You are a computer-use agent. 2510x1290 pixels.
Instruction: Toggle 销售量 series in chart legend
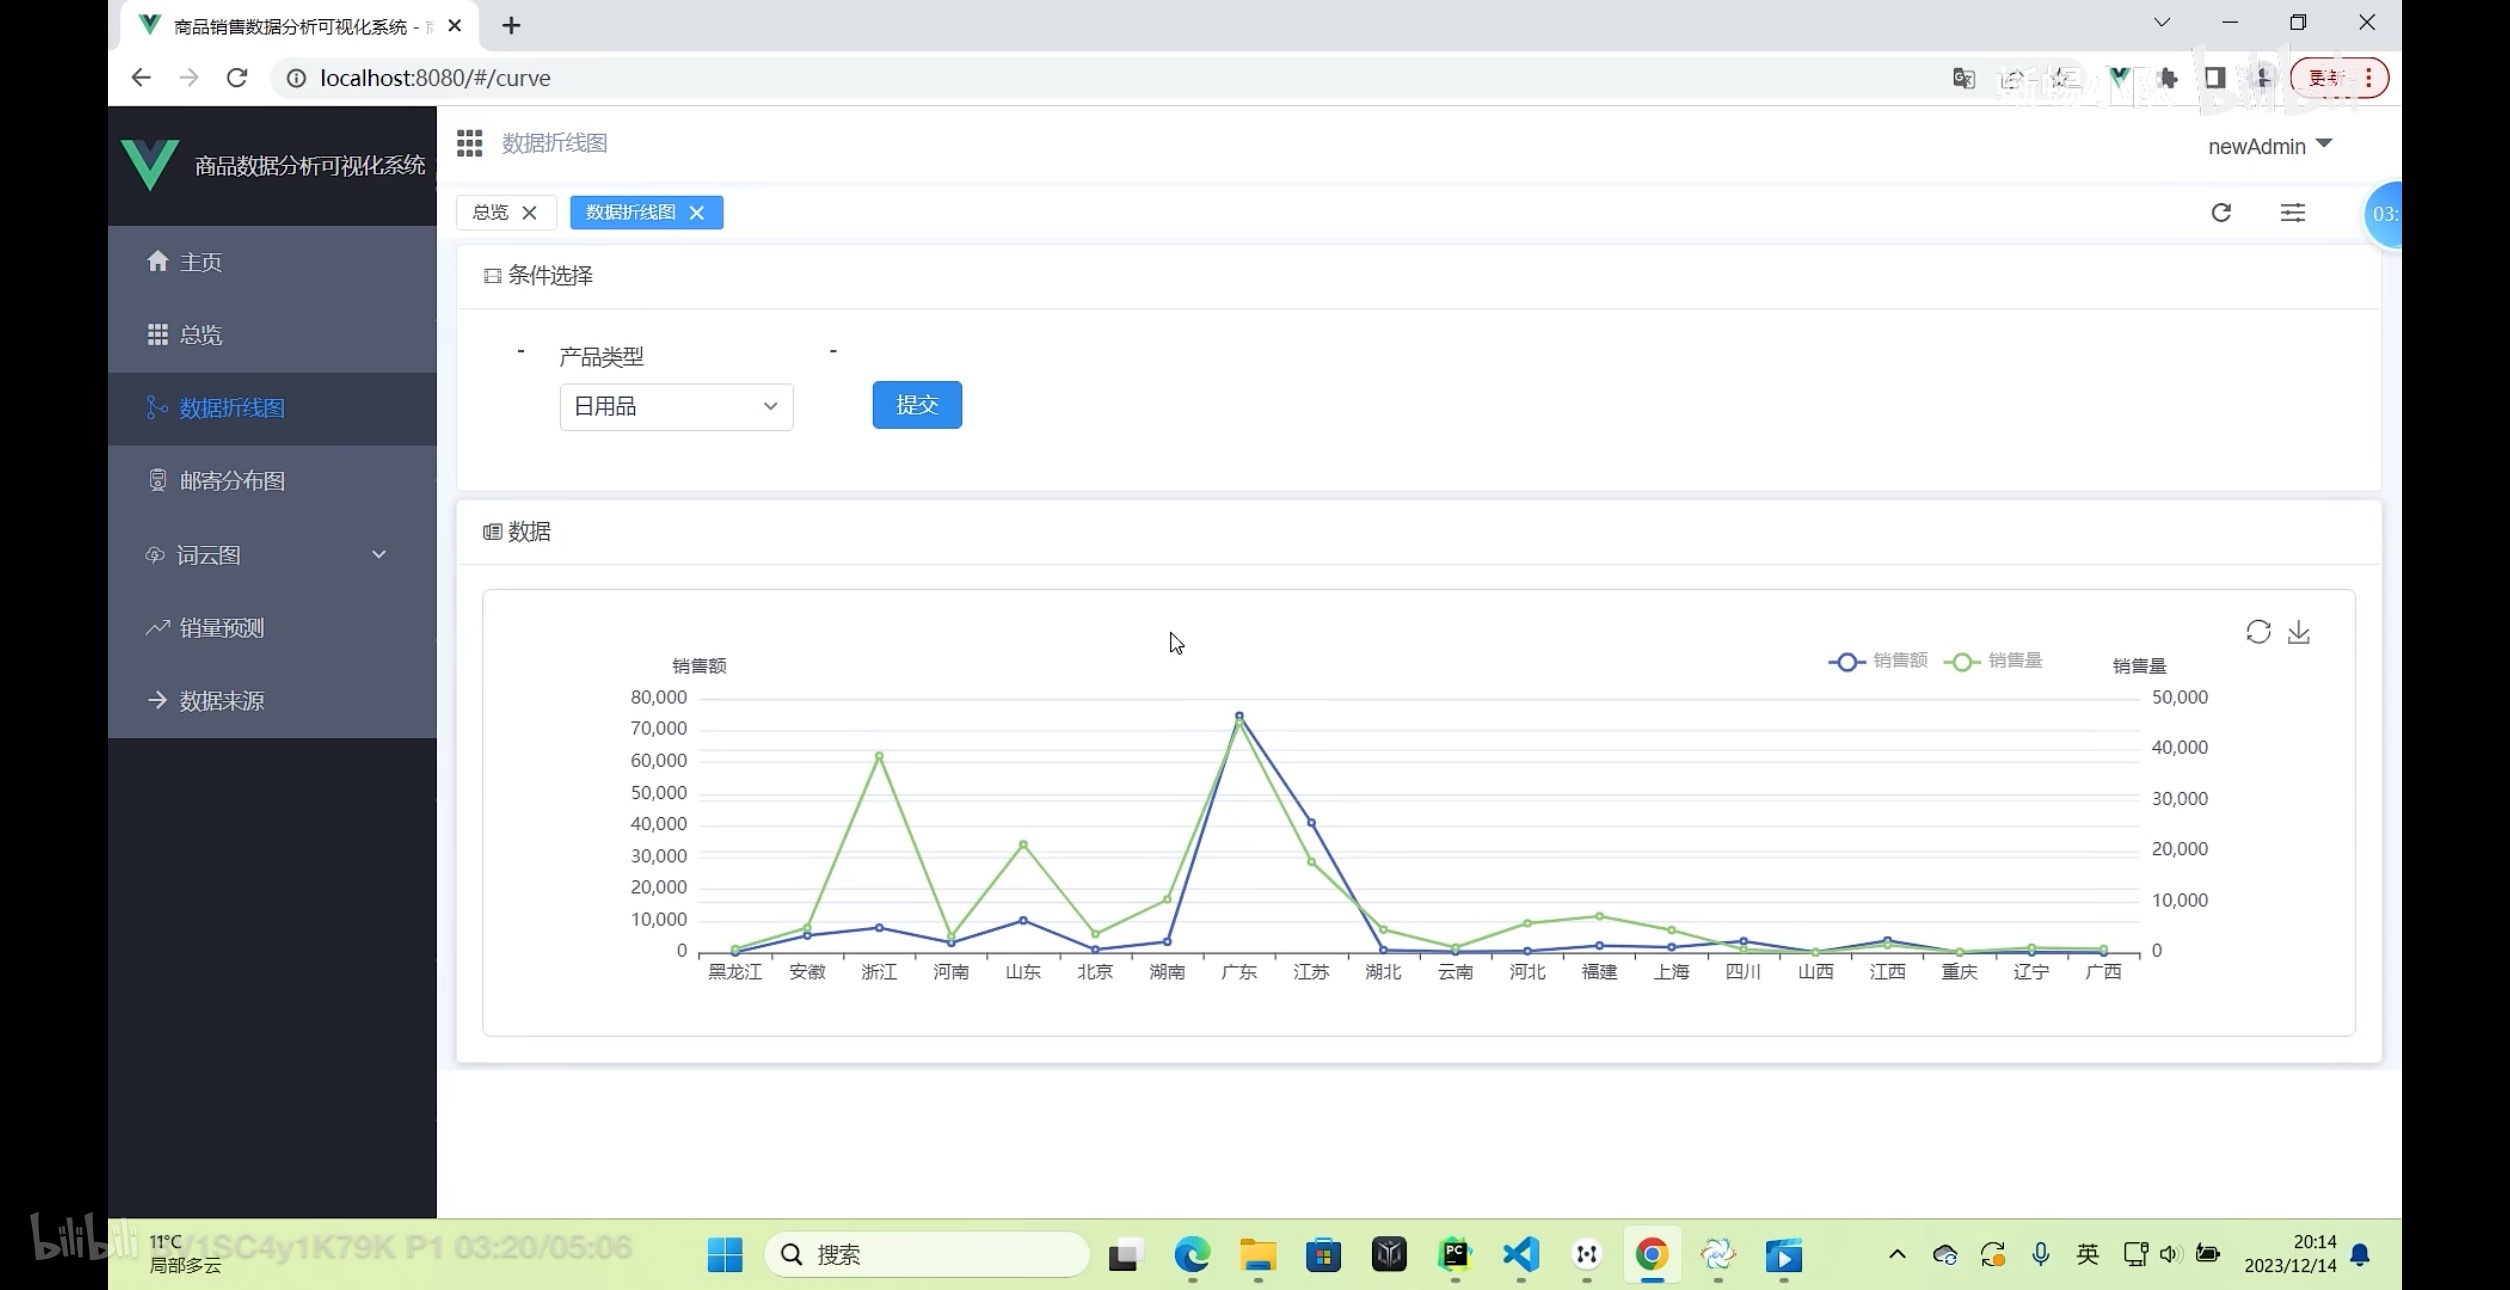[x=1993, y=661]
